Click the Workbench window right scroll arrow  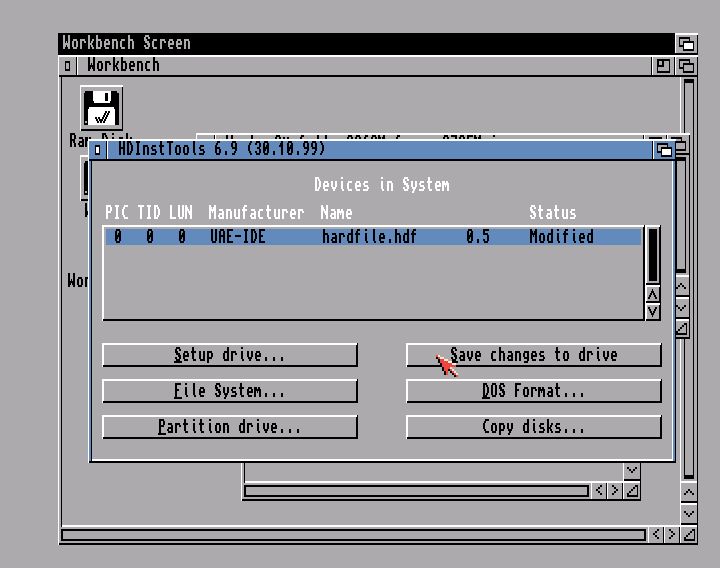[670, 535]
